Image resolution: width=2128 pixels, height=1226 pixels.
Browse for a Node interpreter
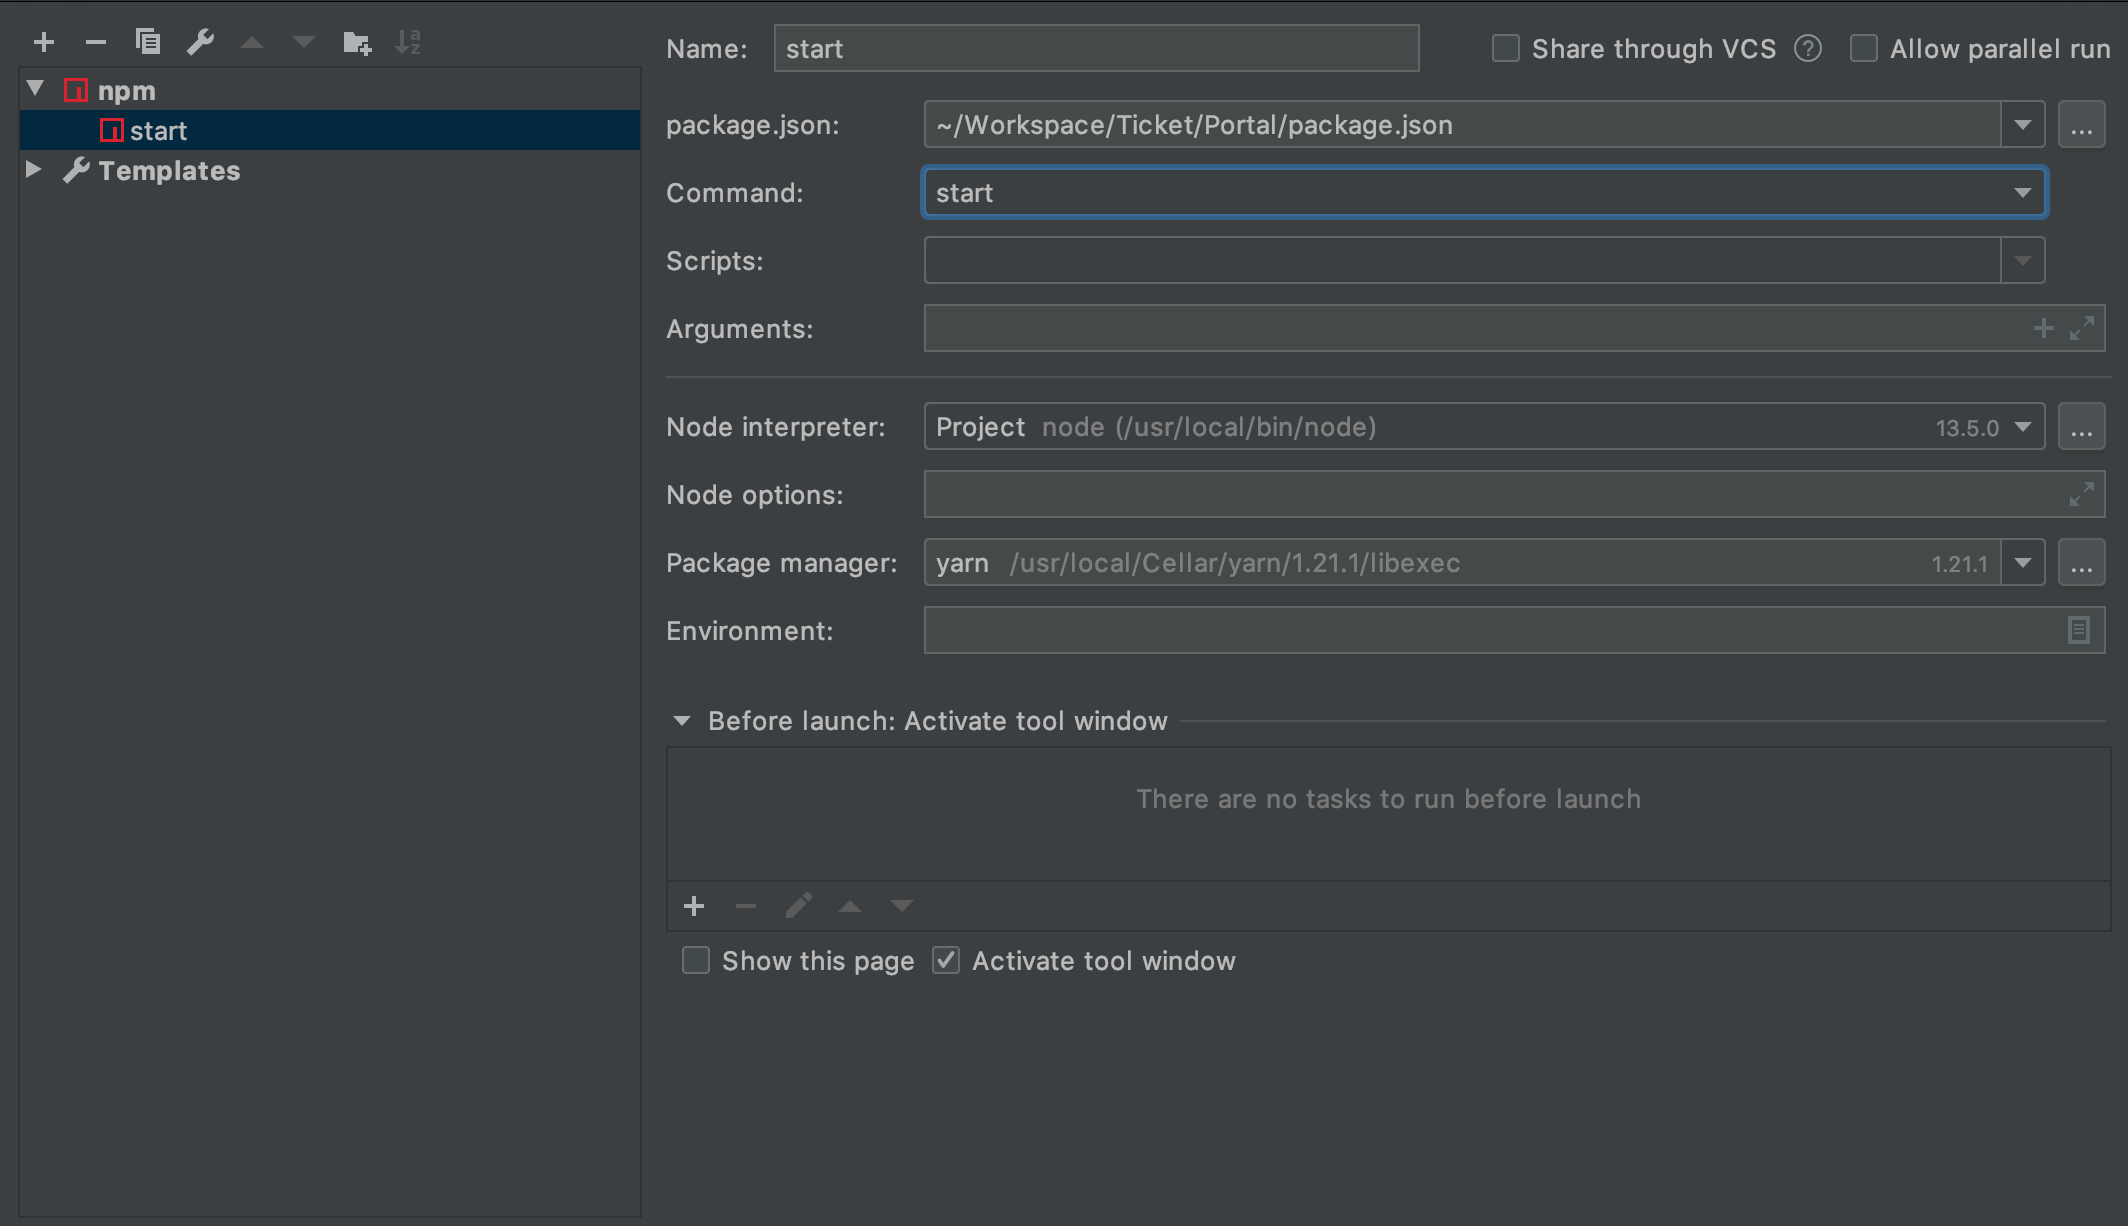pyautogui.click(x=2081, y=426)
